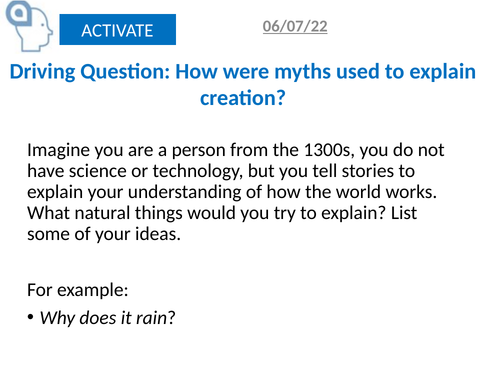Image resolution: width=500 pixels, height=375 pixels.
Task: Click the text 'some of your ideas.'
Action: point(104,234)
